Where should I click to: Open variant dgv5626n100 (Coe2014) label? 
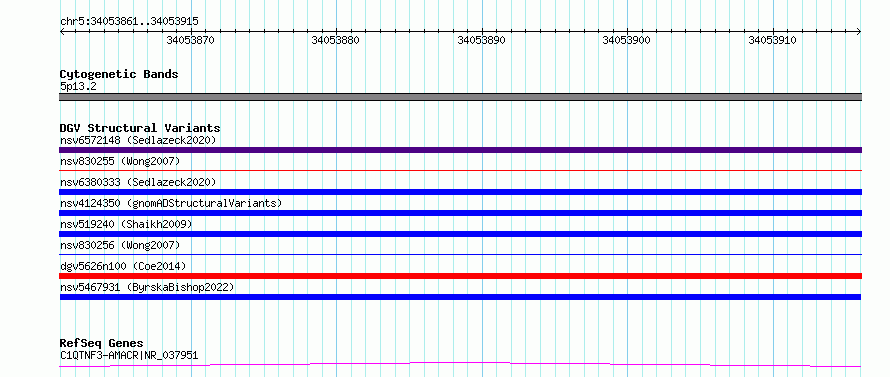(123, 266)
